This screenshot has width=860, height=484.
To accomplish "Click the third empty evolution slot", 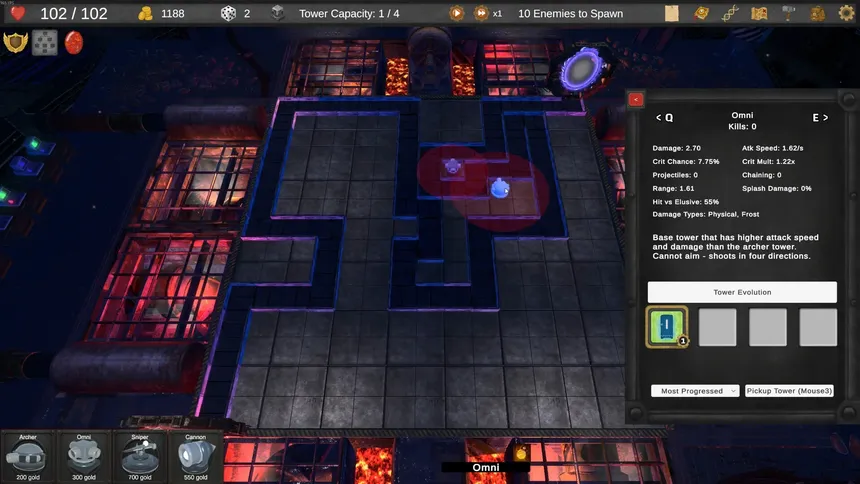I will point(768,327).
